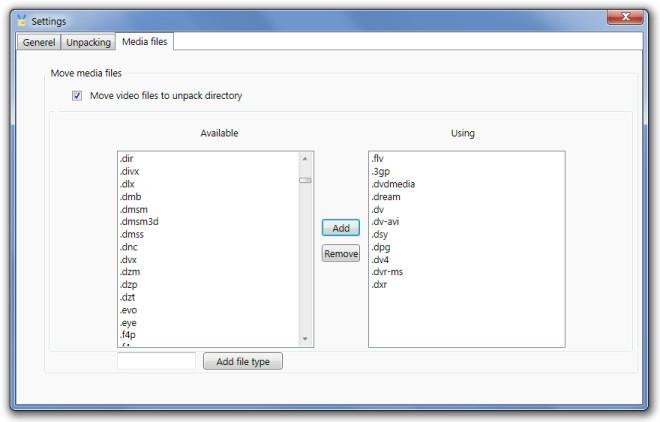Select .flv in the Using list
660x422 pixels.
tap(377, 159)
